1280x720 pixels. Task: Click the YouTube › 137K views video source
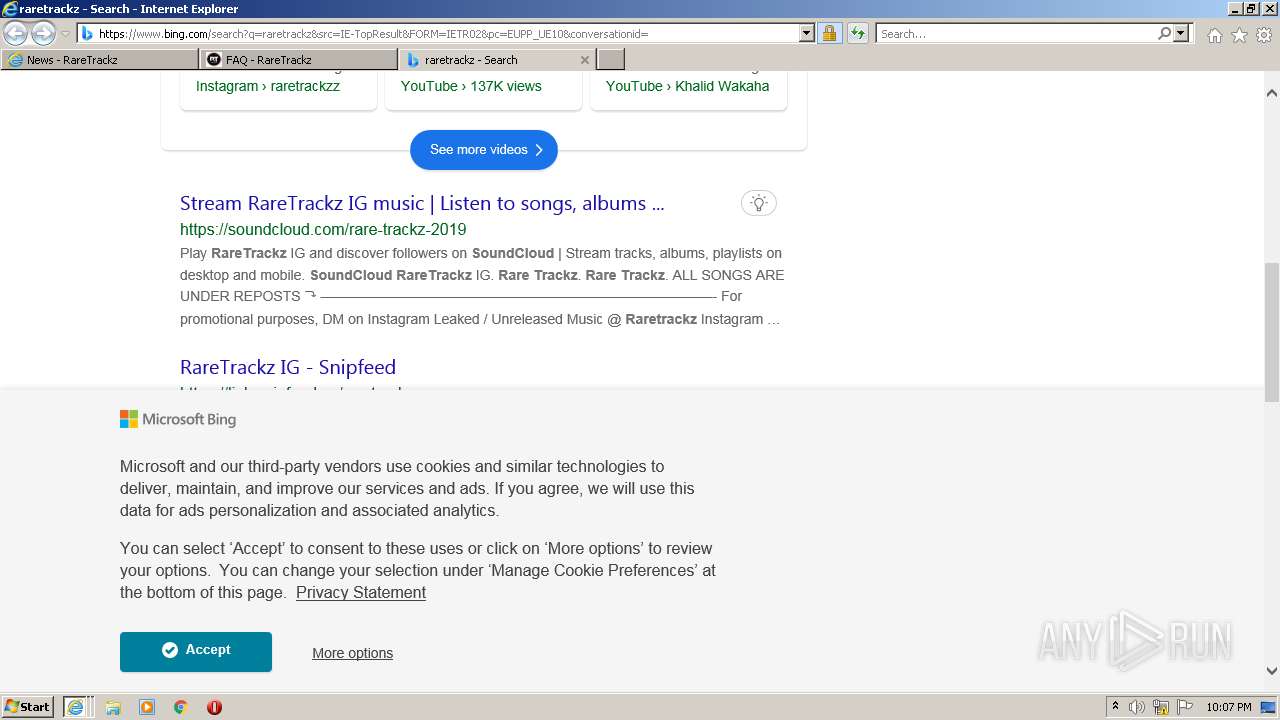click(471, 86)
